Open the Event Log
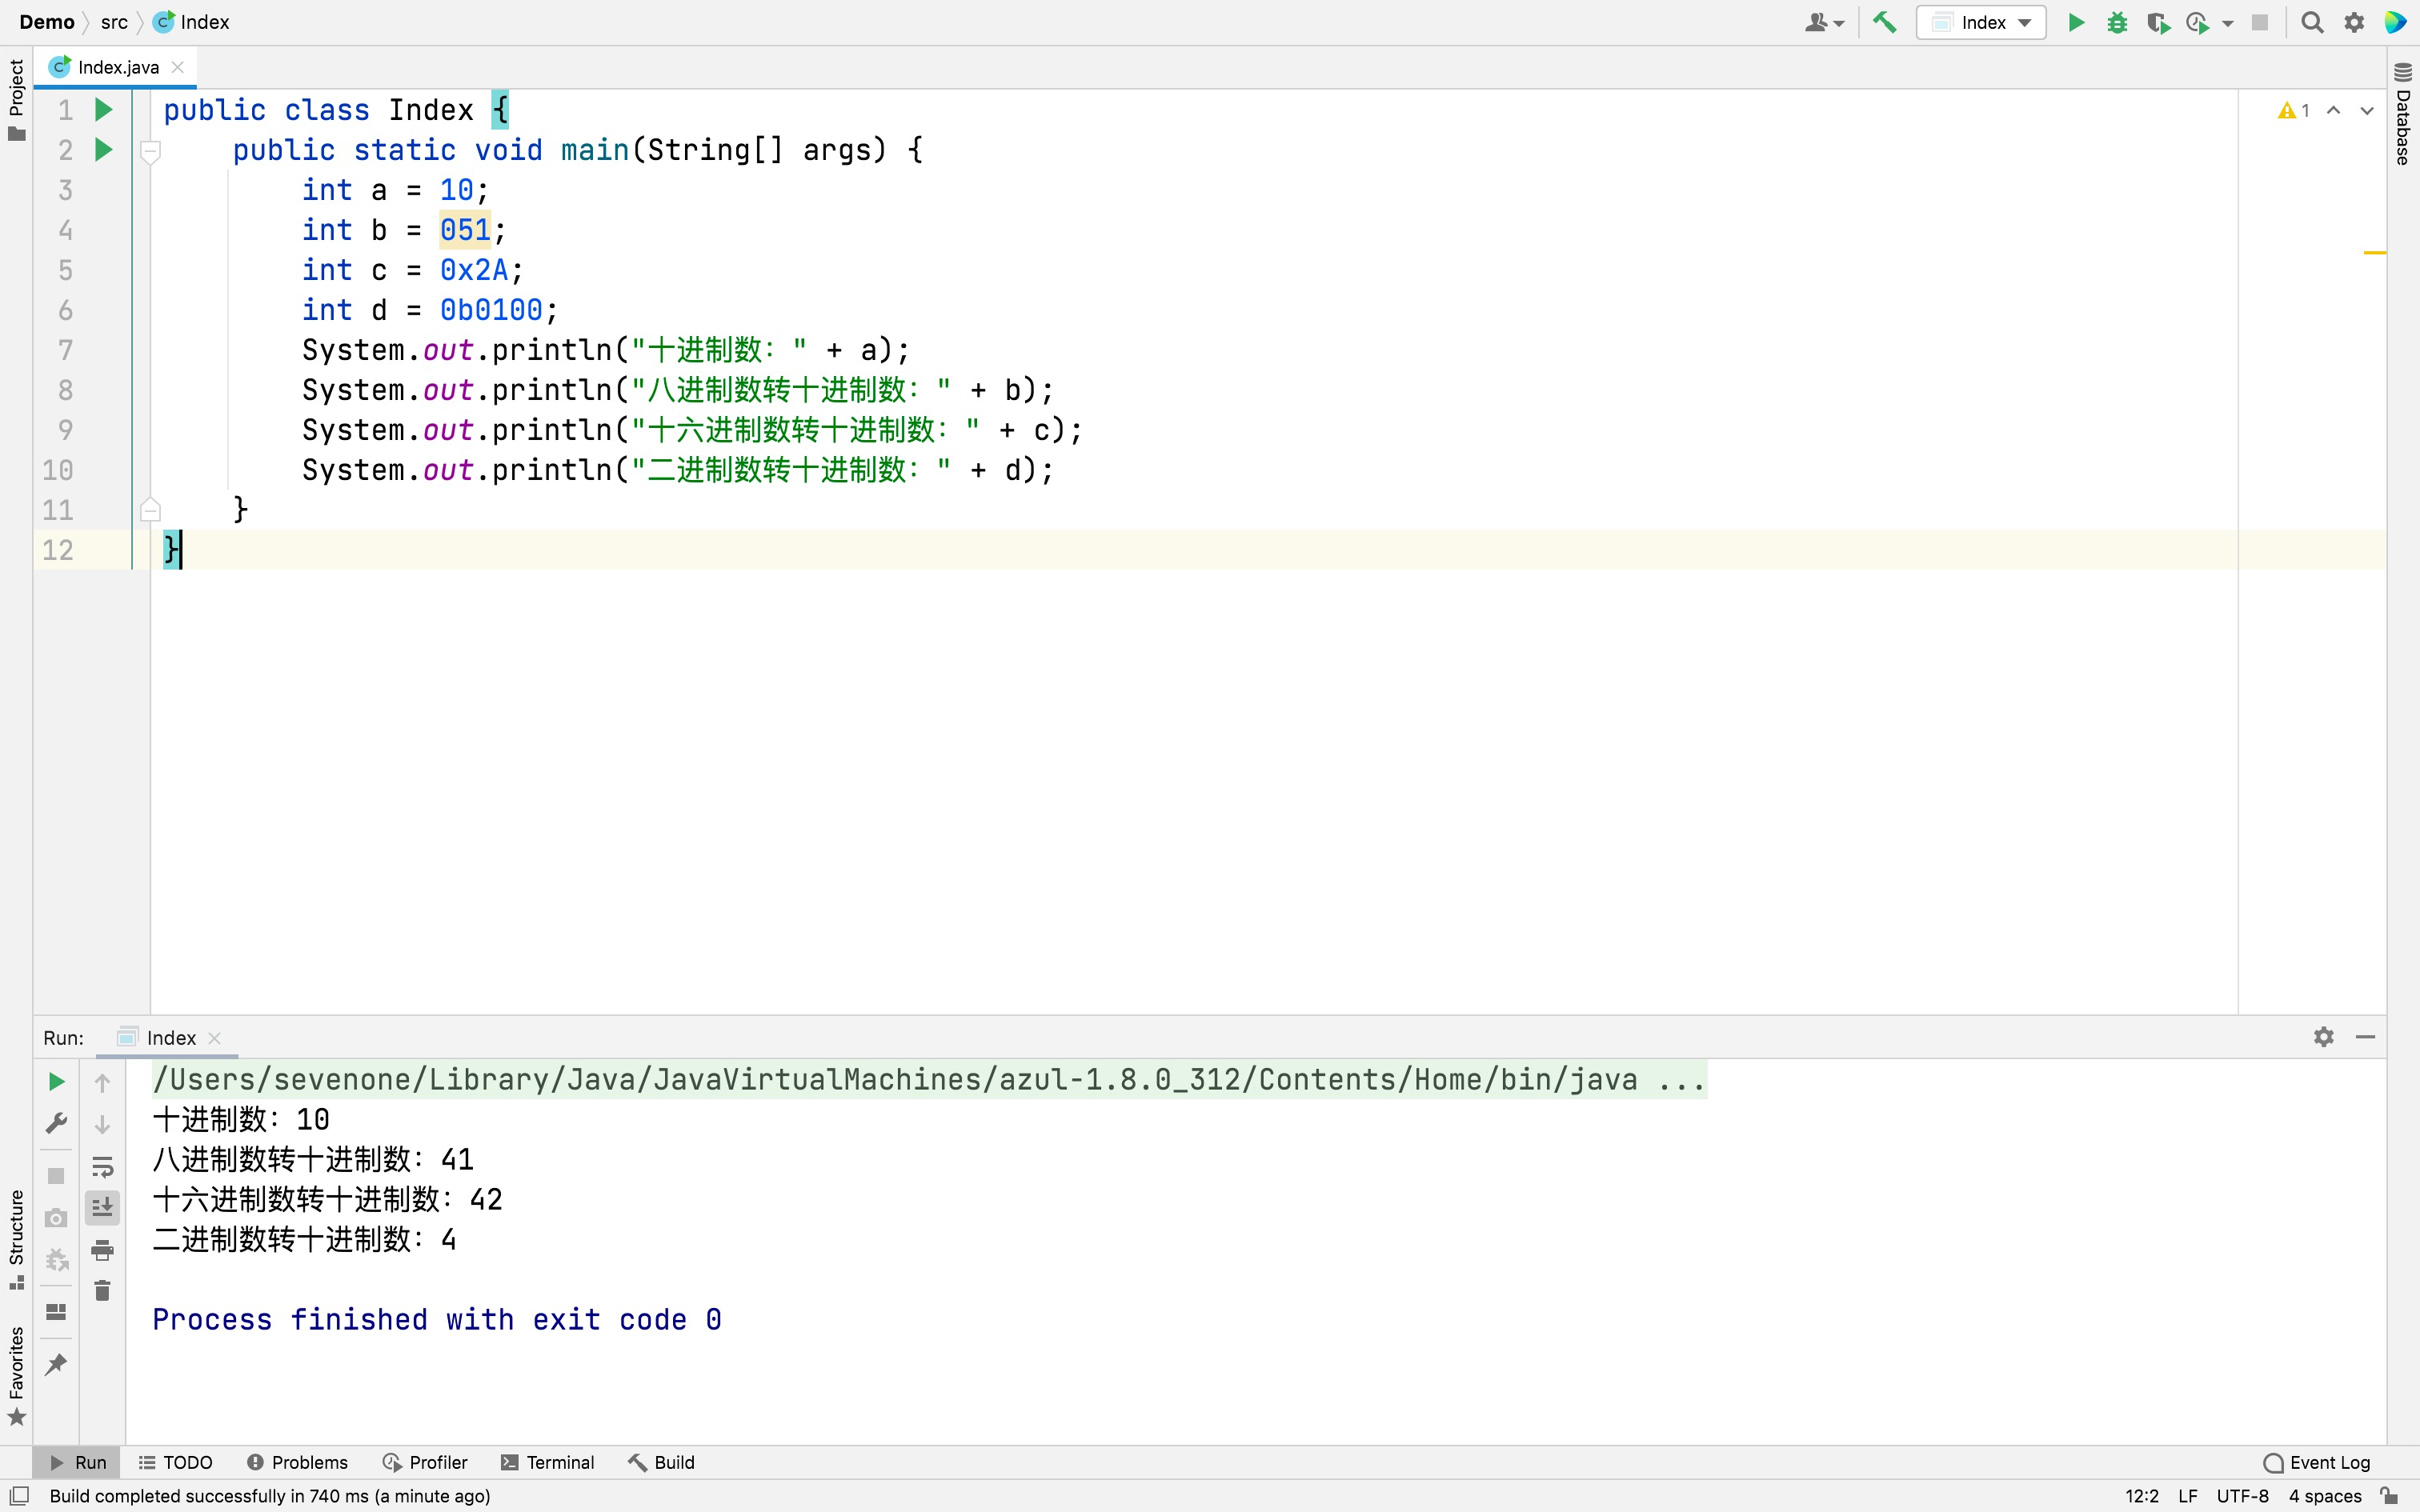 tap(2316, 1462)
